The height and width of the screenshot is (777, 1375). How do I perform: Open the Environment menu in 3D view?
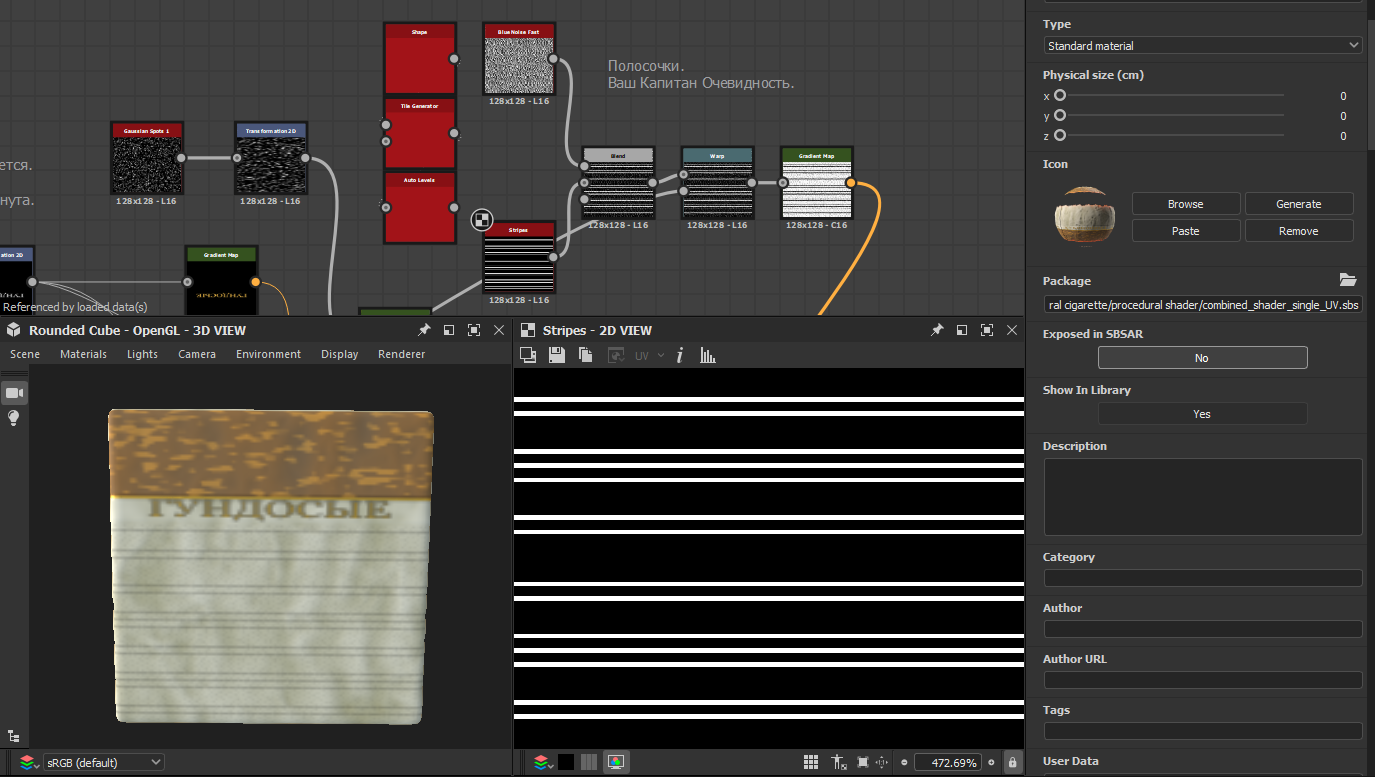pyautogui.click(x=268, y=354)
